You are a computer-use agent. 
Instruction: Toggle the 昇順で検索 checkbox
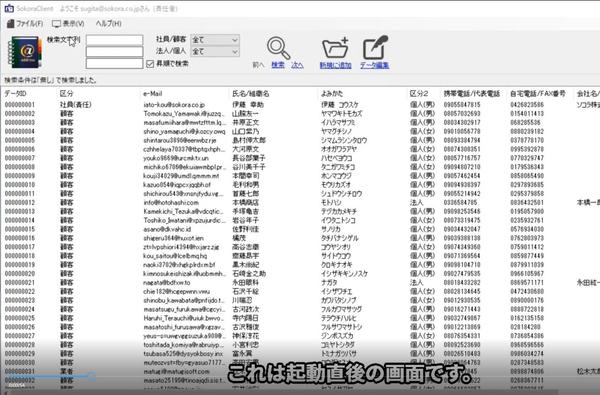click(150, 64)
